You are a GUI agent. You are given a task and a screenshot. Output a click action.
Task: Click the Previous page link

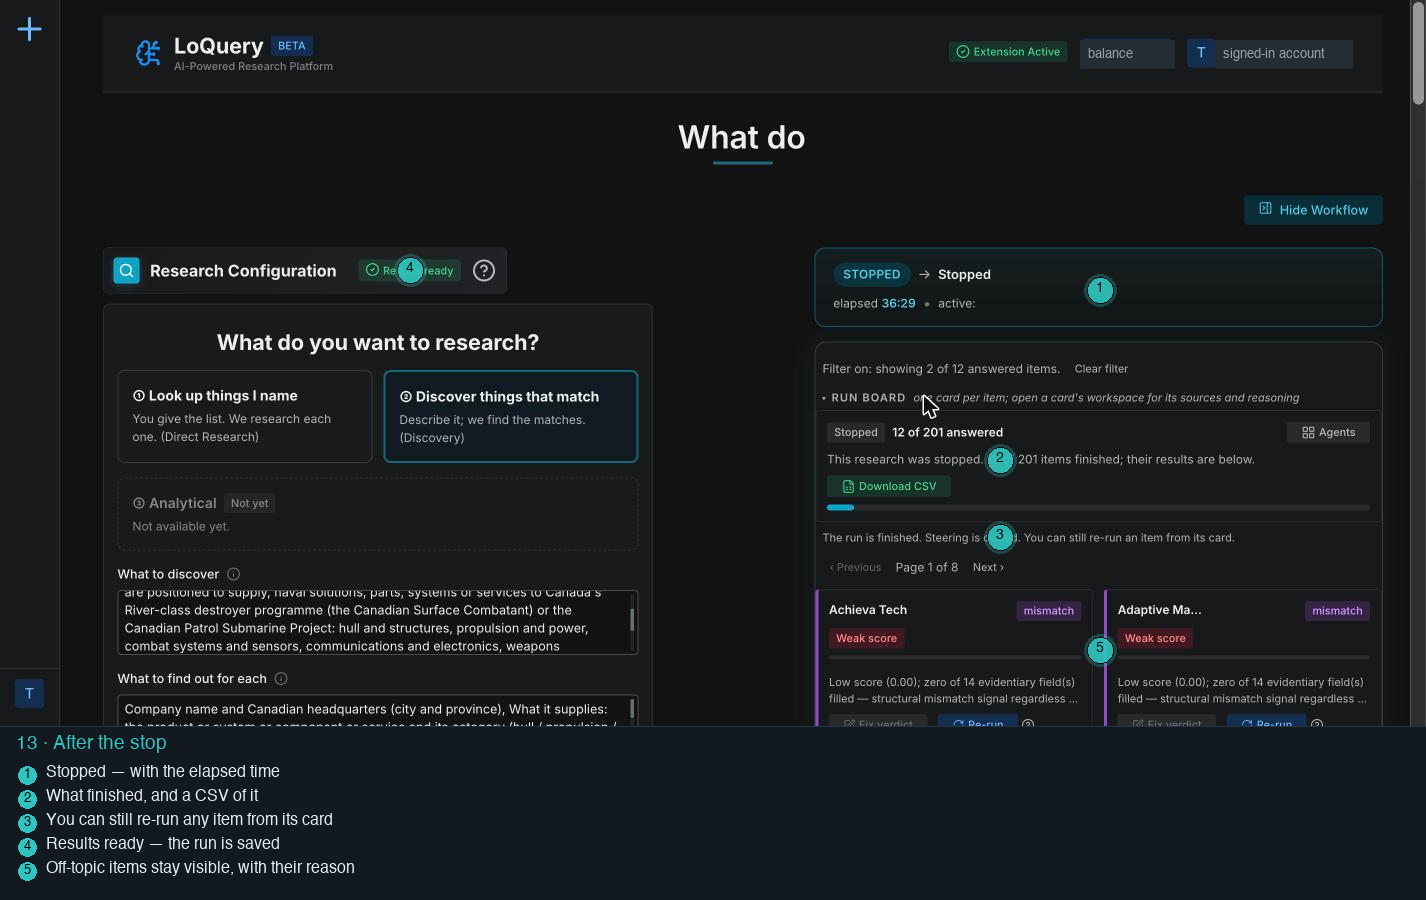pos(855,567)
